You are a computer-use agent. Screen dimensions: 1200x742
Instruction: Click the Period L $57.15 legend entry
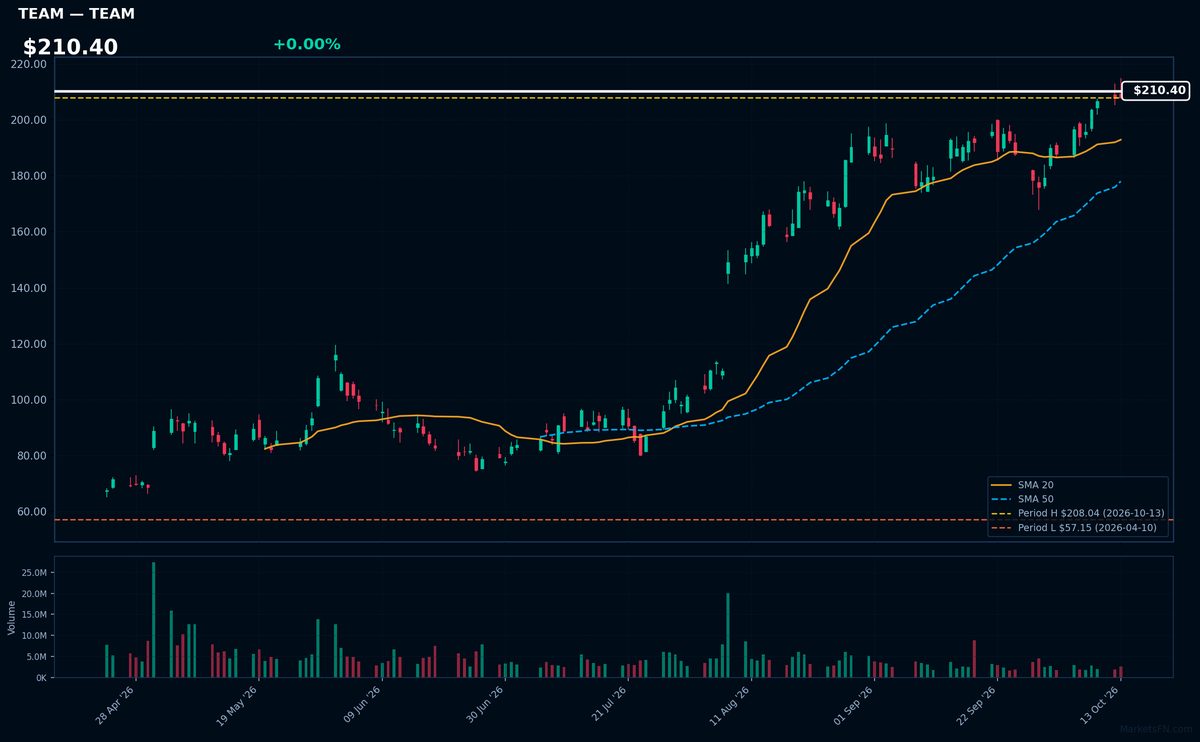click(x=1078, y=527)
